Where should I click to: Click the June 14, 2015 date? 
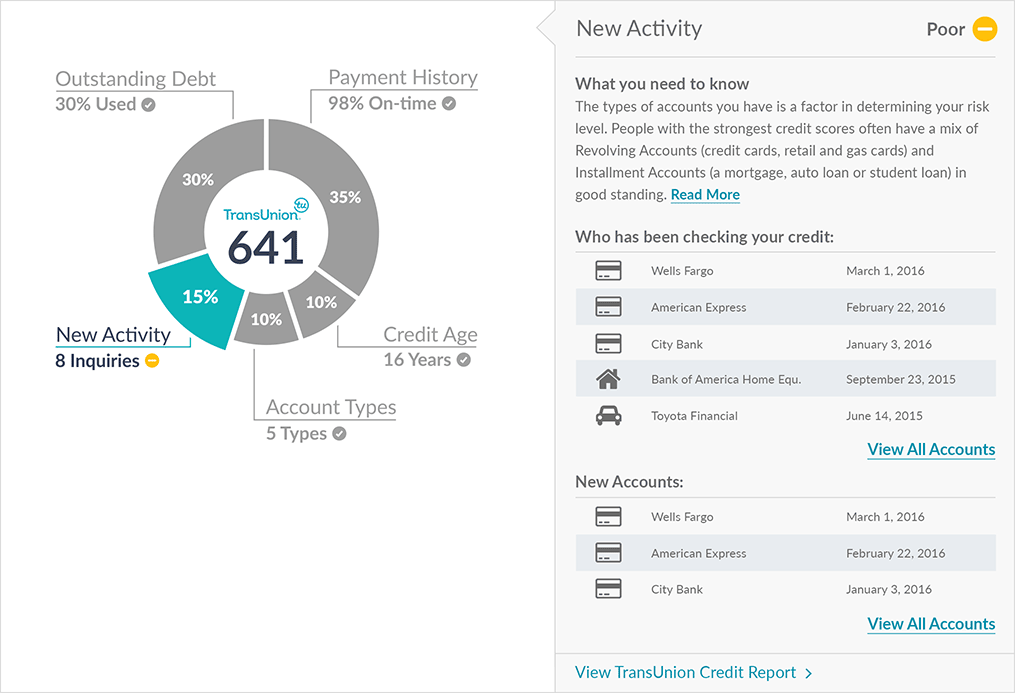pyautogui.click(x=884, y=416)
